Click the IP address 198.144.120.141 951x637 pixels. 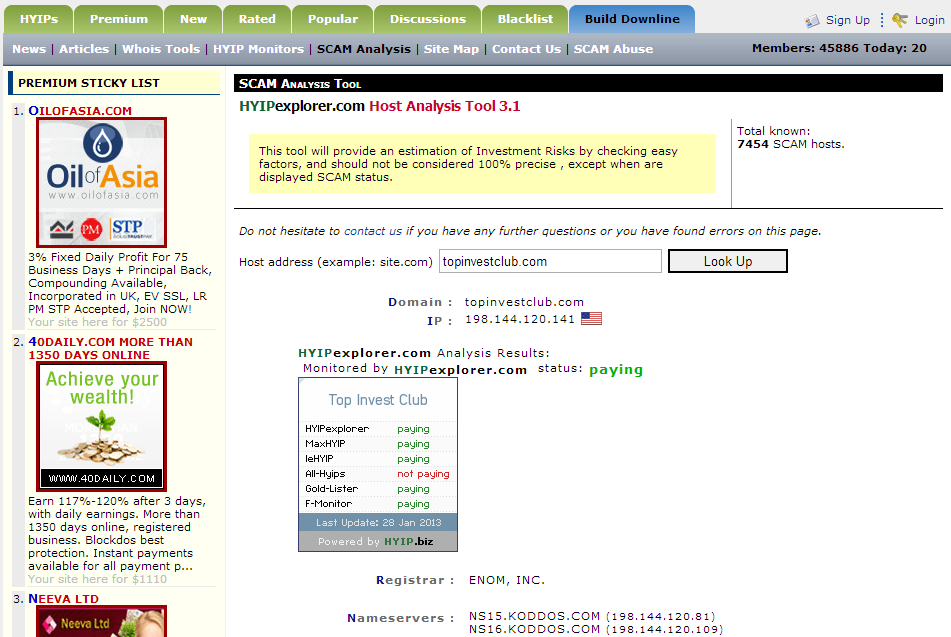tap(520, 319)
